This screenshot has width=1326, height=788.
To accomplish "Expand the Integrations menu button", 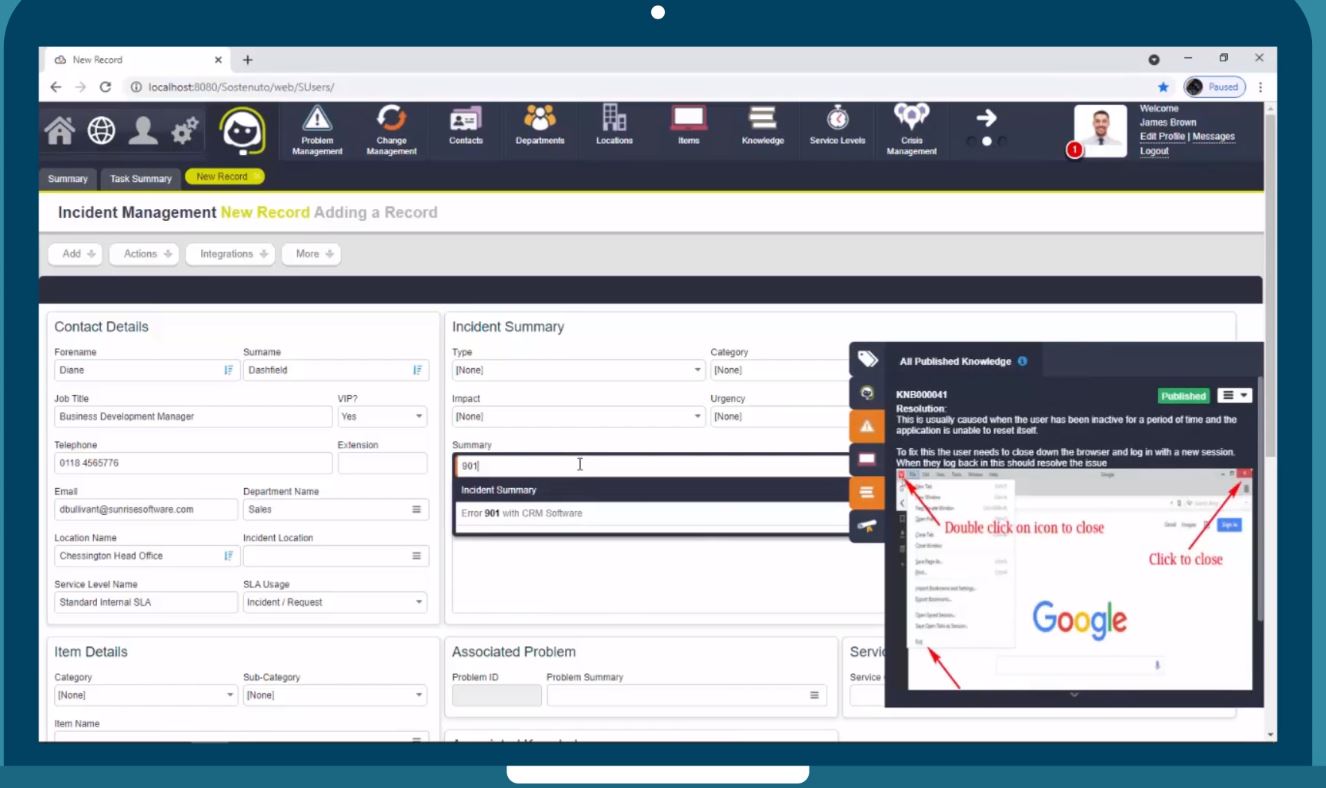I will 230,254.
